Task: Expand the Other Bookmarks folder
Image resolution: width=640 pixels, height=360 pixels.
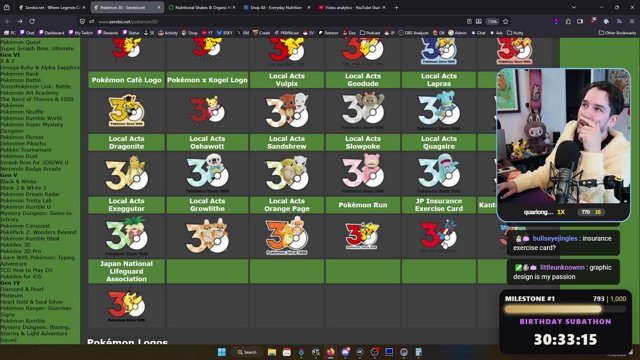Action: click(617, 33)
